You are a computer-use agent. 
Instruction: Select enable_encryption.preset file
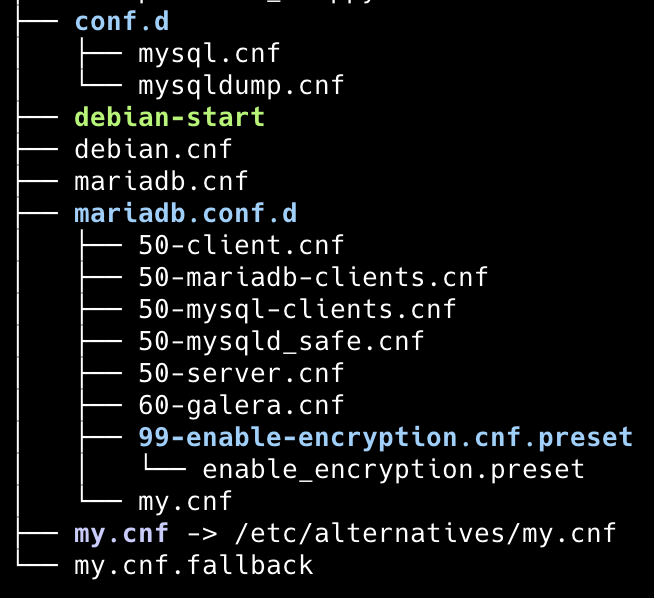[393, 470]
